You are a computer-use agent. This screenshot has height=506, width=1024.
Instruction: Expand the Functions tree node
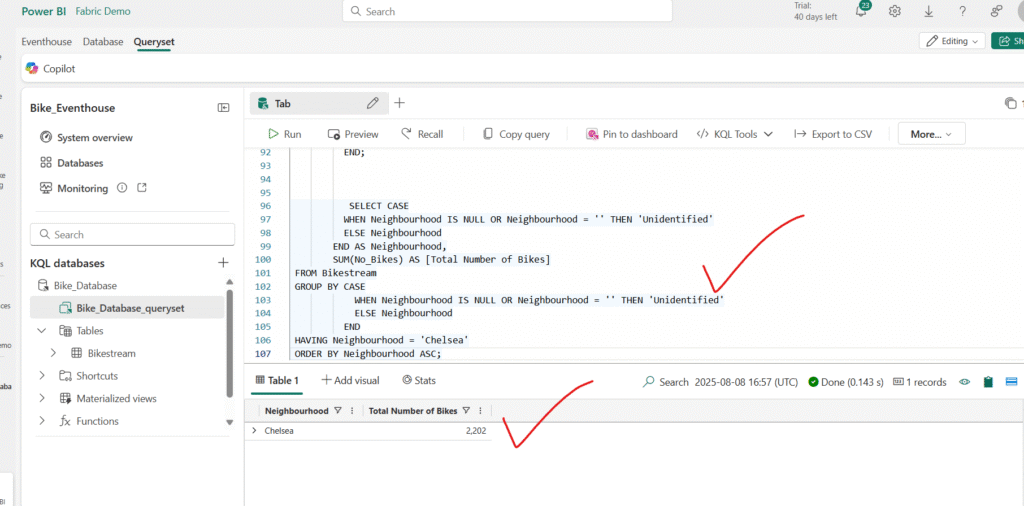coord(42,421)
